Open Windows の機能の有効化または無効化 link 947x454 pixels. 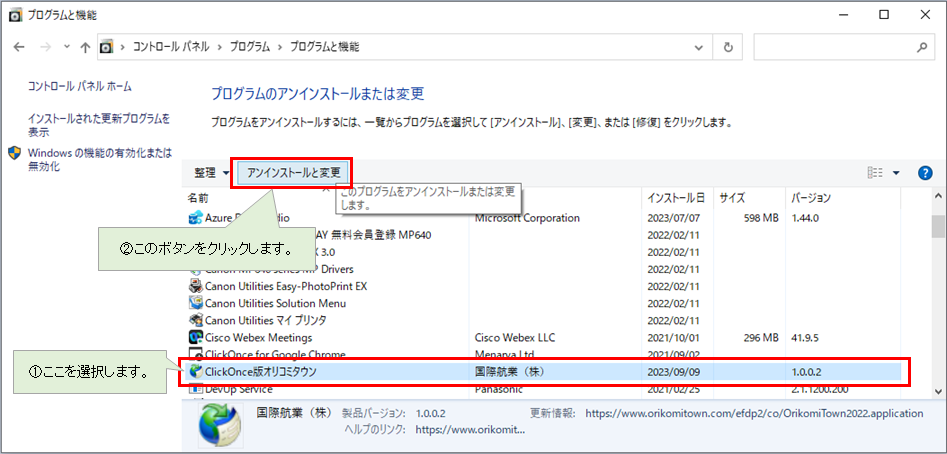click(x=100, y=159)
